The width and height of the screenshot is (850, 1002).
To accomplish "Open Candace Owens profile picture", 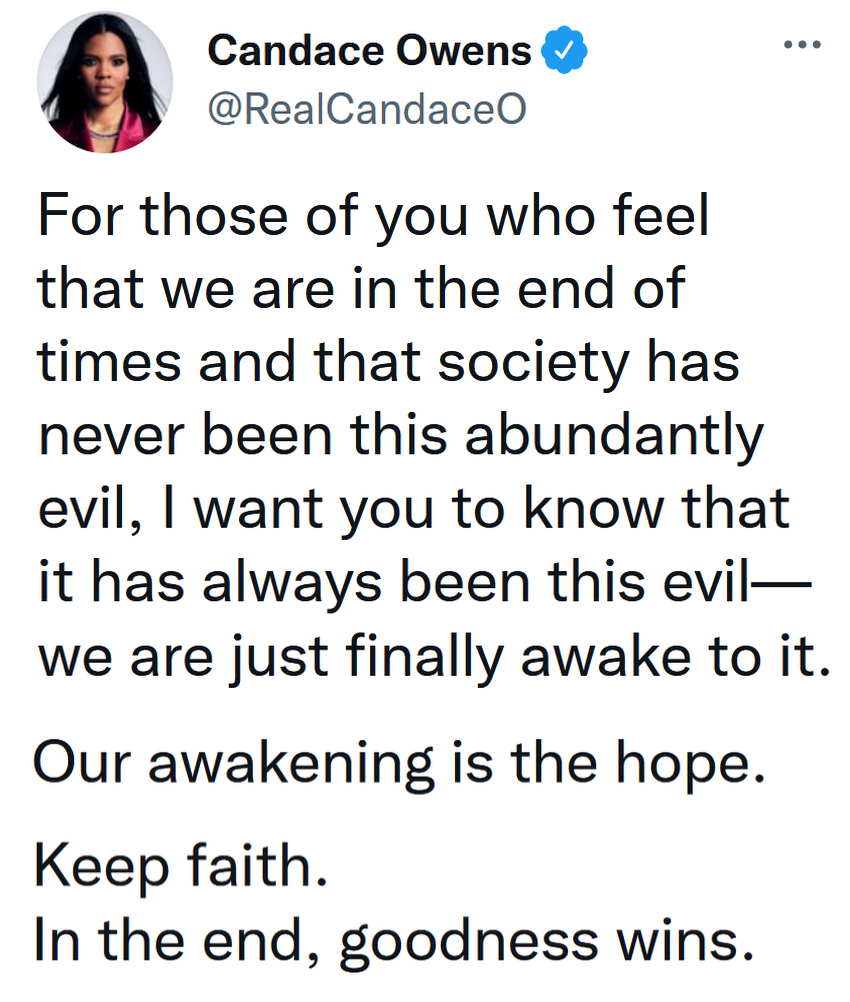I will pyautogui.click(x=105, y=82).
